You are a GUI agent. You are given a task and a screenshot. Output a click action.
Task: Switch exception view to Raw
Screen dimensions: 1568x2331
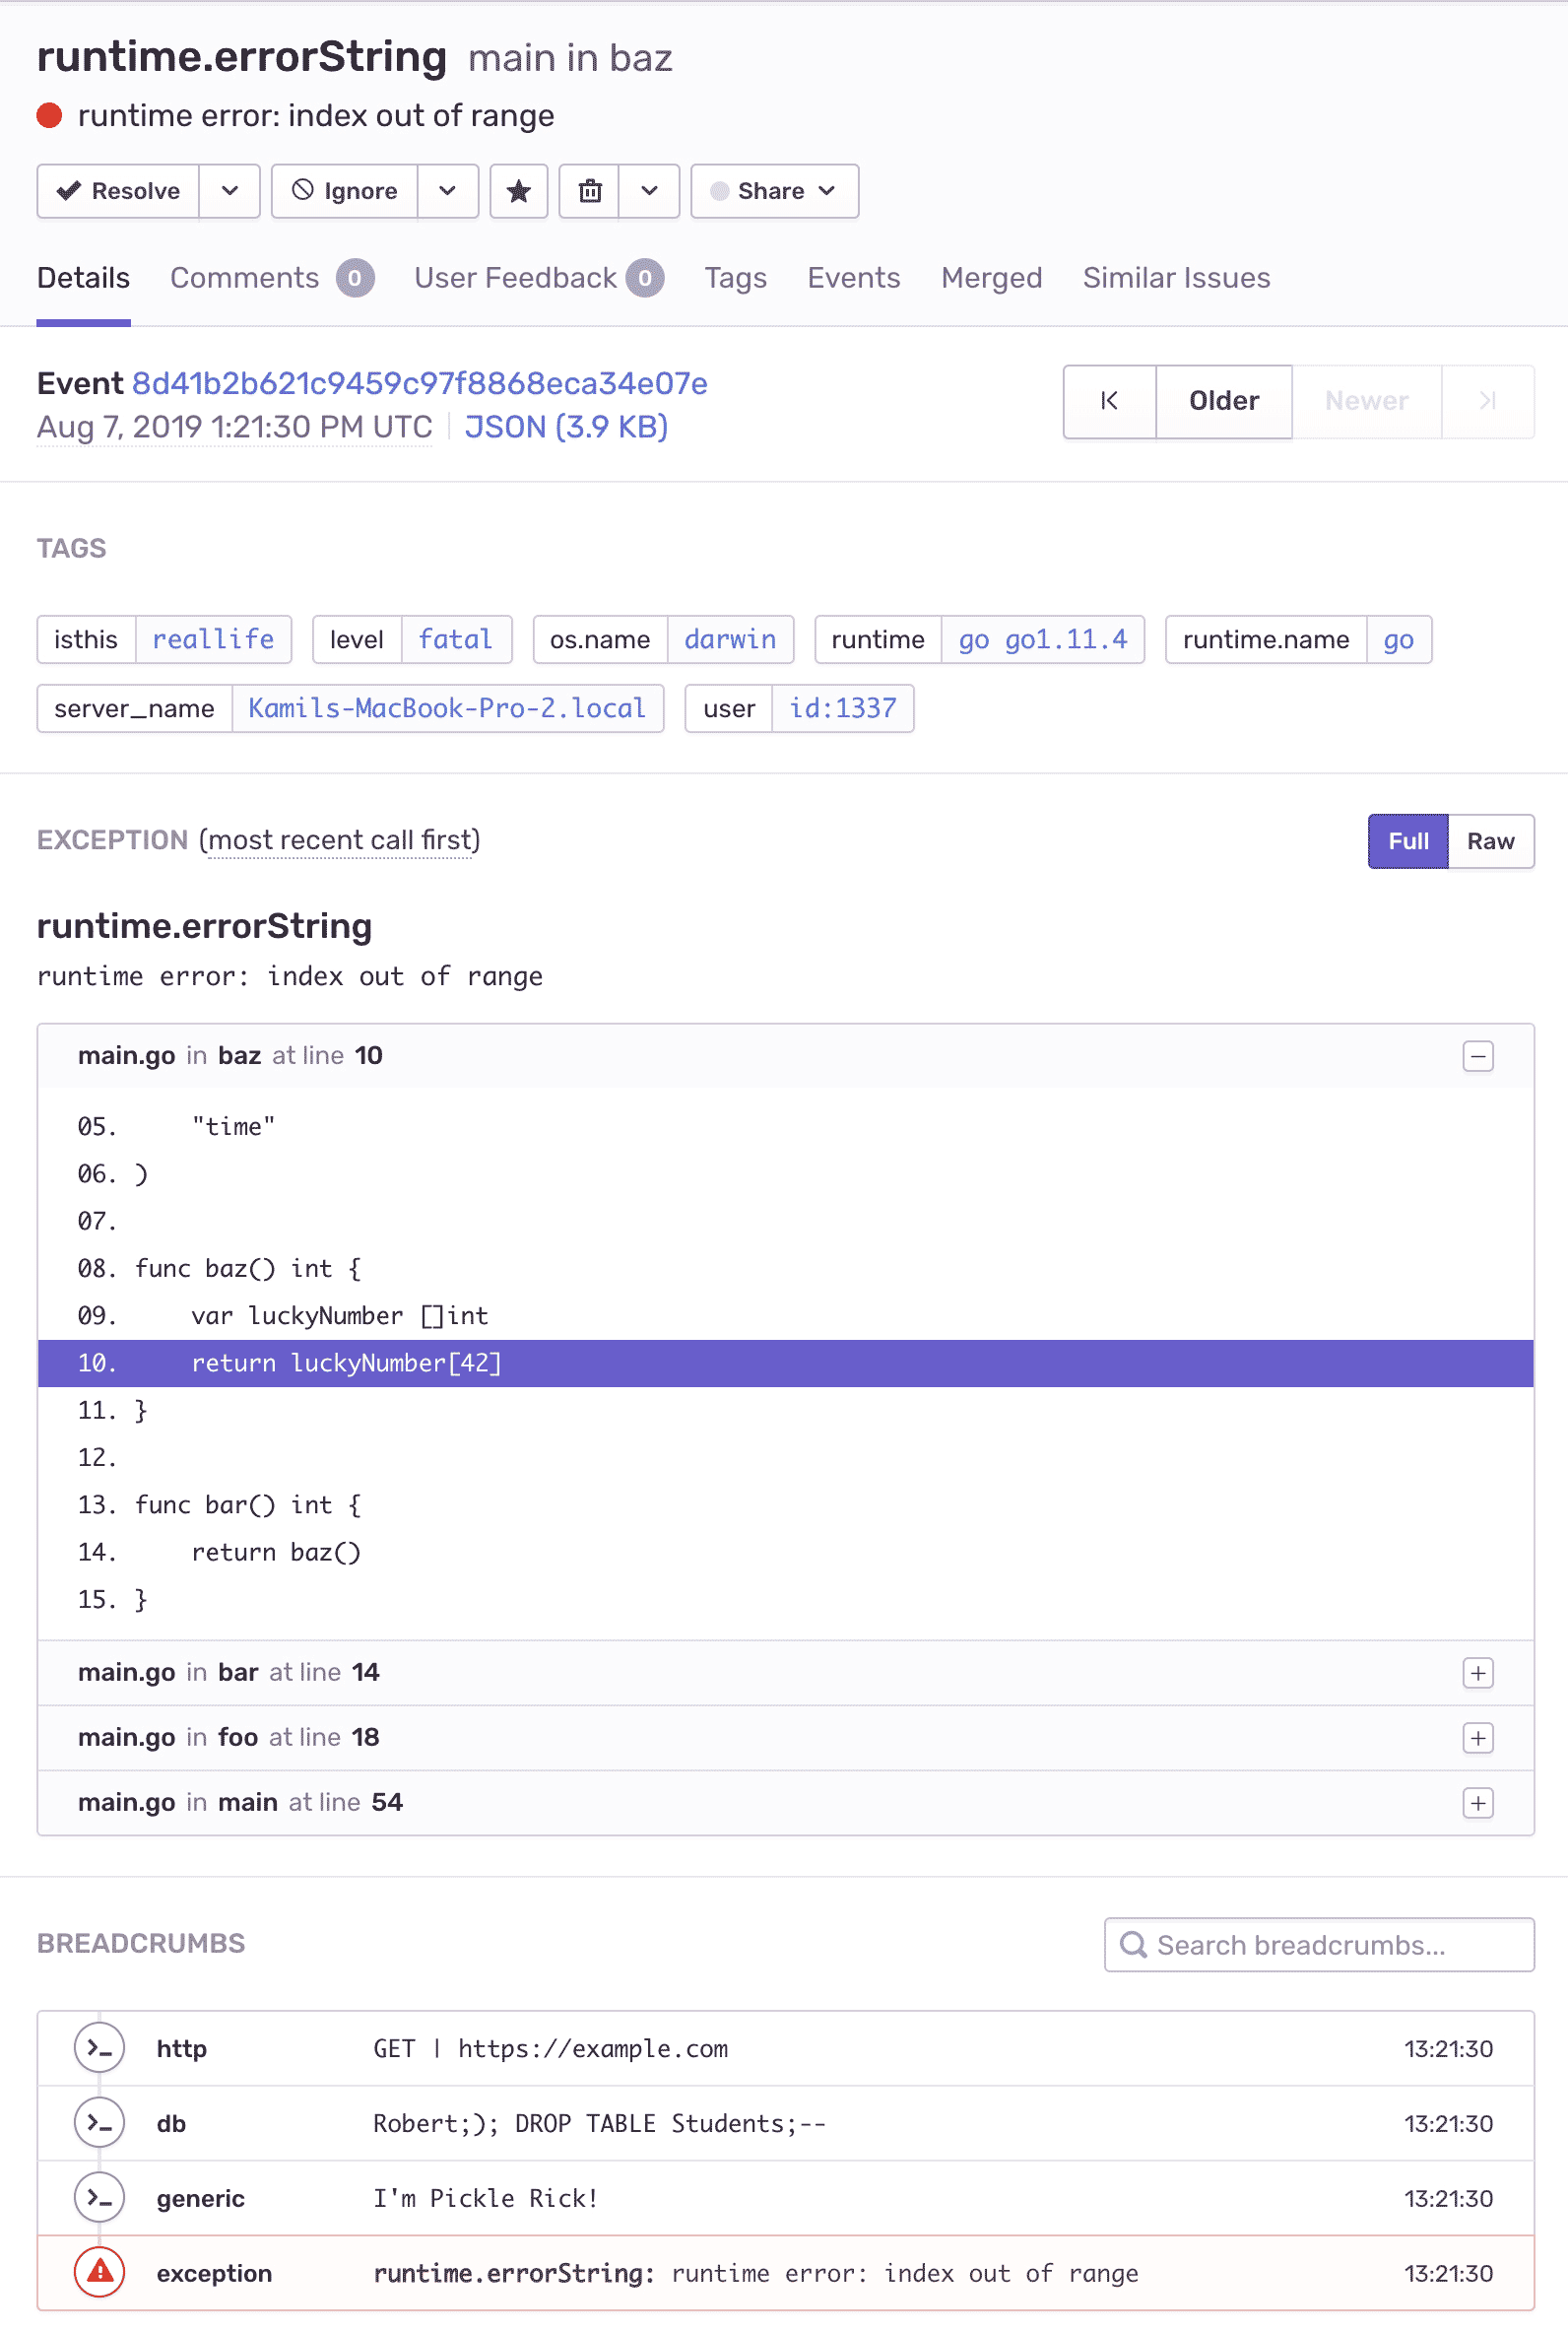(x=1489, y=841)
